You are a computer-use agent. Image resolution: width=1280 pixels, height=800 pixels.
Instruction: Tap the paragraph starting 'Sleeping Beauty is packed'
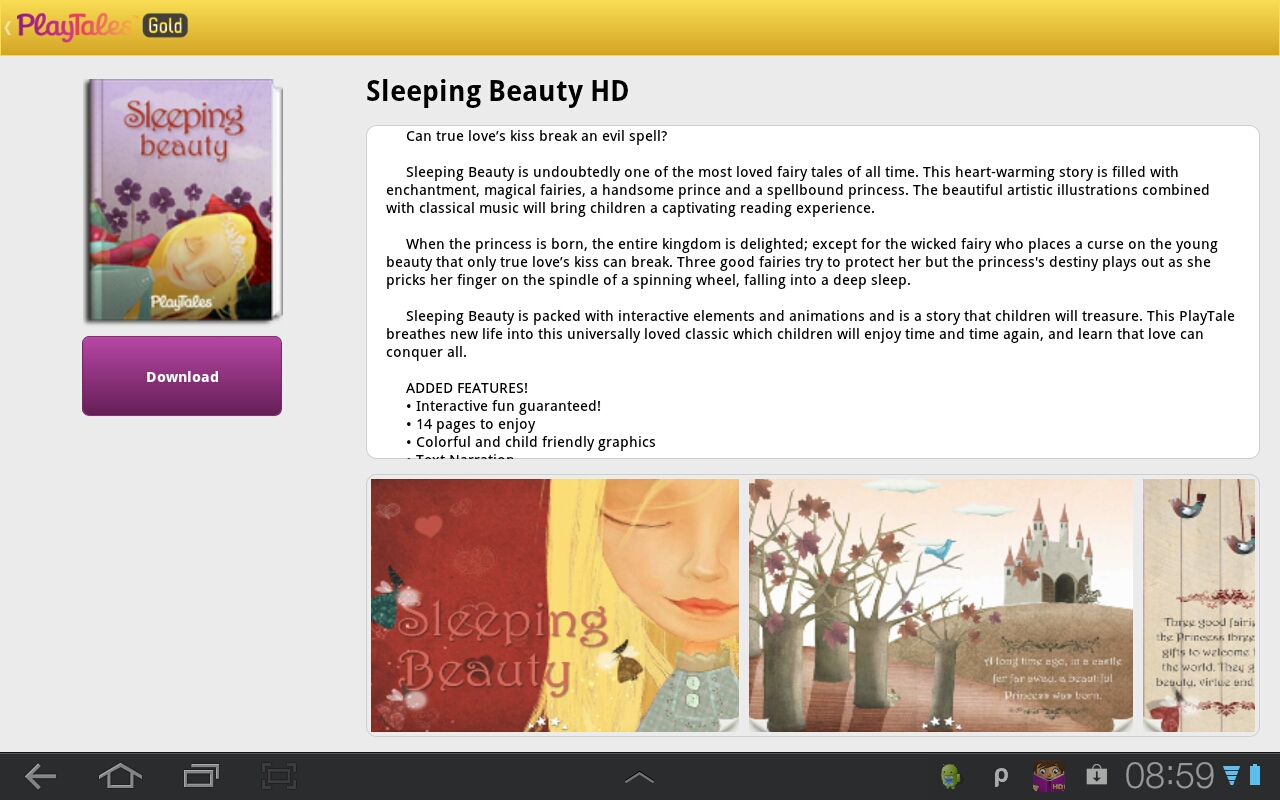[x=810, y=334]
